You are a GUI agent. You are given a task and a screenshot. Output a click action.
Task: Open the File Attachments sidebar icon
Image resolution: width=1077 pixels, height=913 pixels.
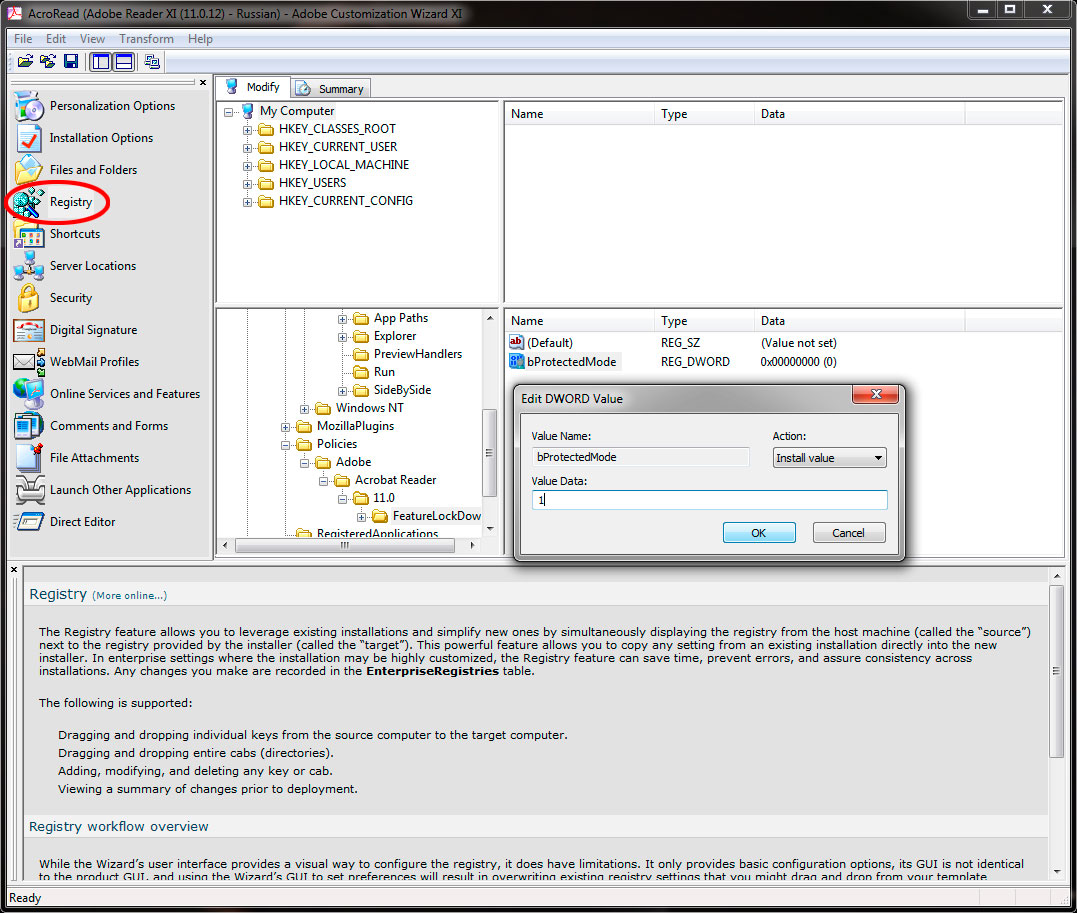pos(29,458)
